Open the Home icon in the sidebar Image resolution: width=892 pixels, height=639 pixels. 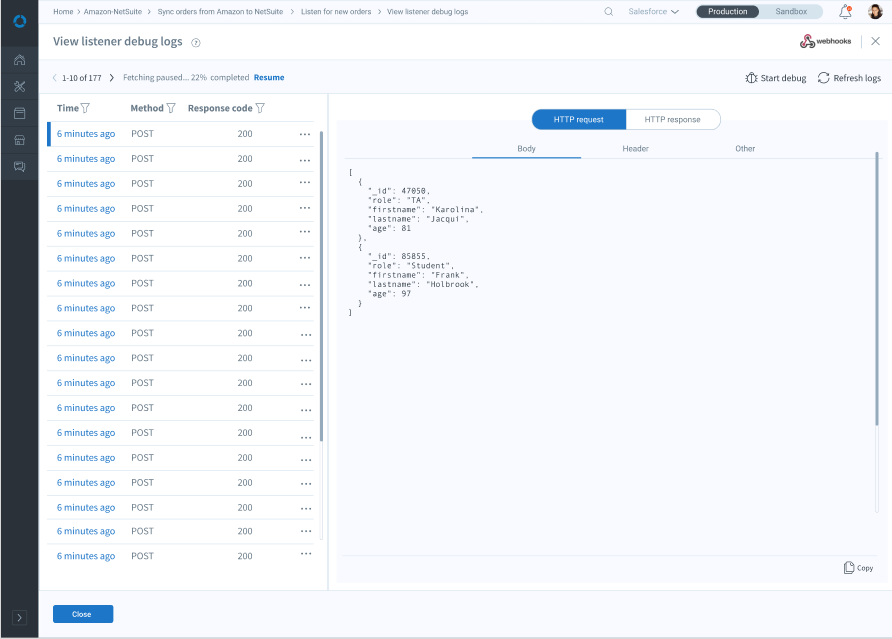tap(19, 60)
